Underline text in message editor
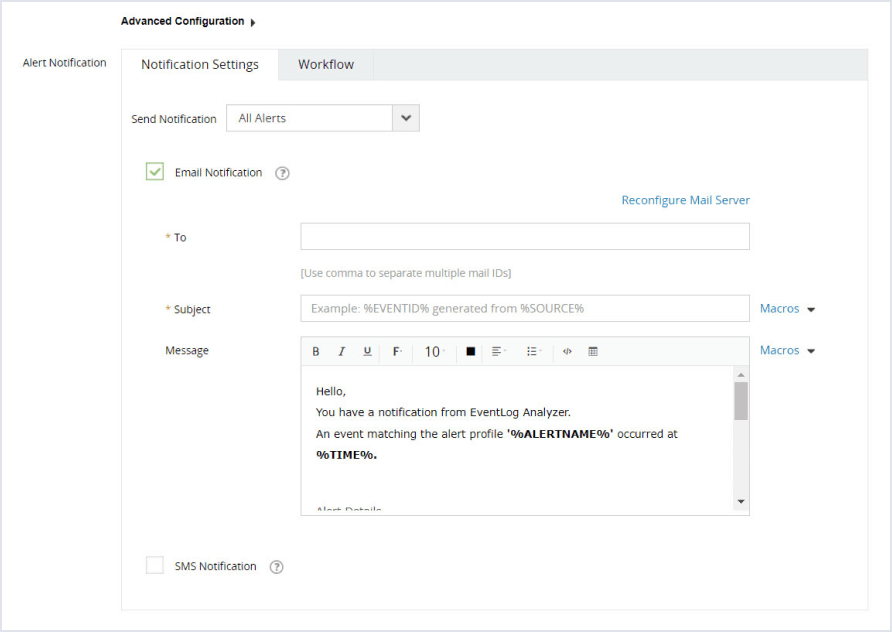Screen dimensions: 892x632 click(367, 352)
